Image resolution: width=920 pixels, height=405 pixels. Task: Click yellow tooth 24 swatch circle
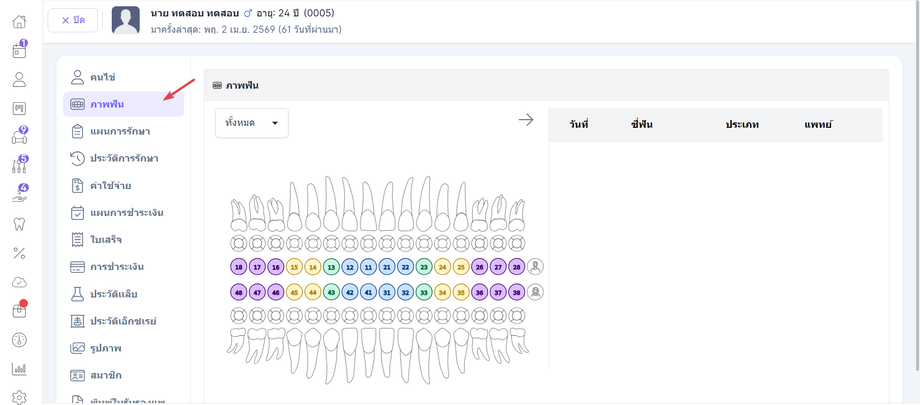click(x=442, y=267)
